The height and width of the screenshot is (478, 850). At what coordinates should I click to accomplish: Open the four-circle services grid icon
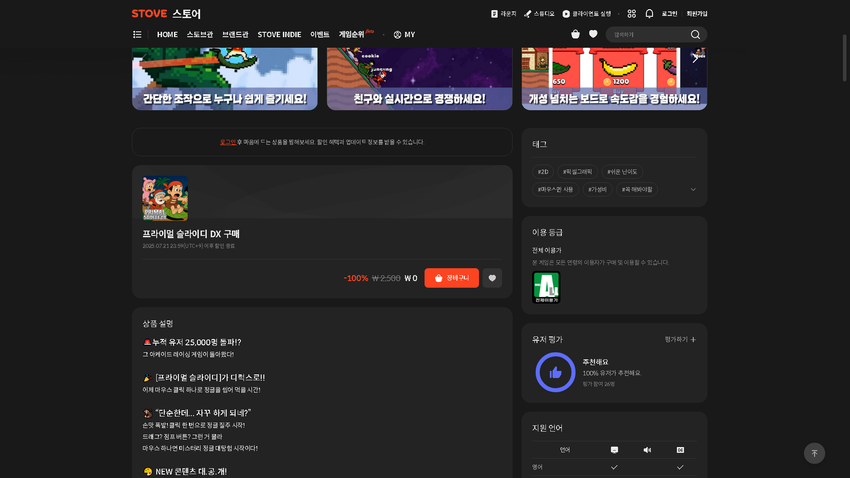pos(632,14)
